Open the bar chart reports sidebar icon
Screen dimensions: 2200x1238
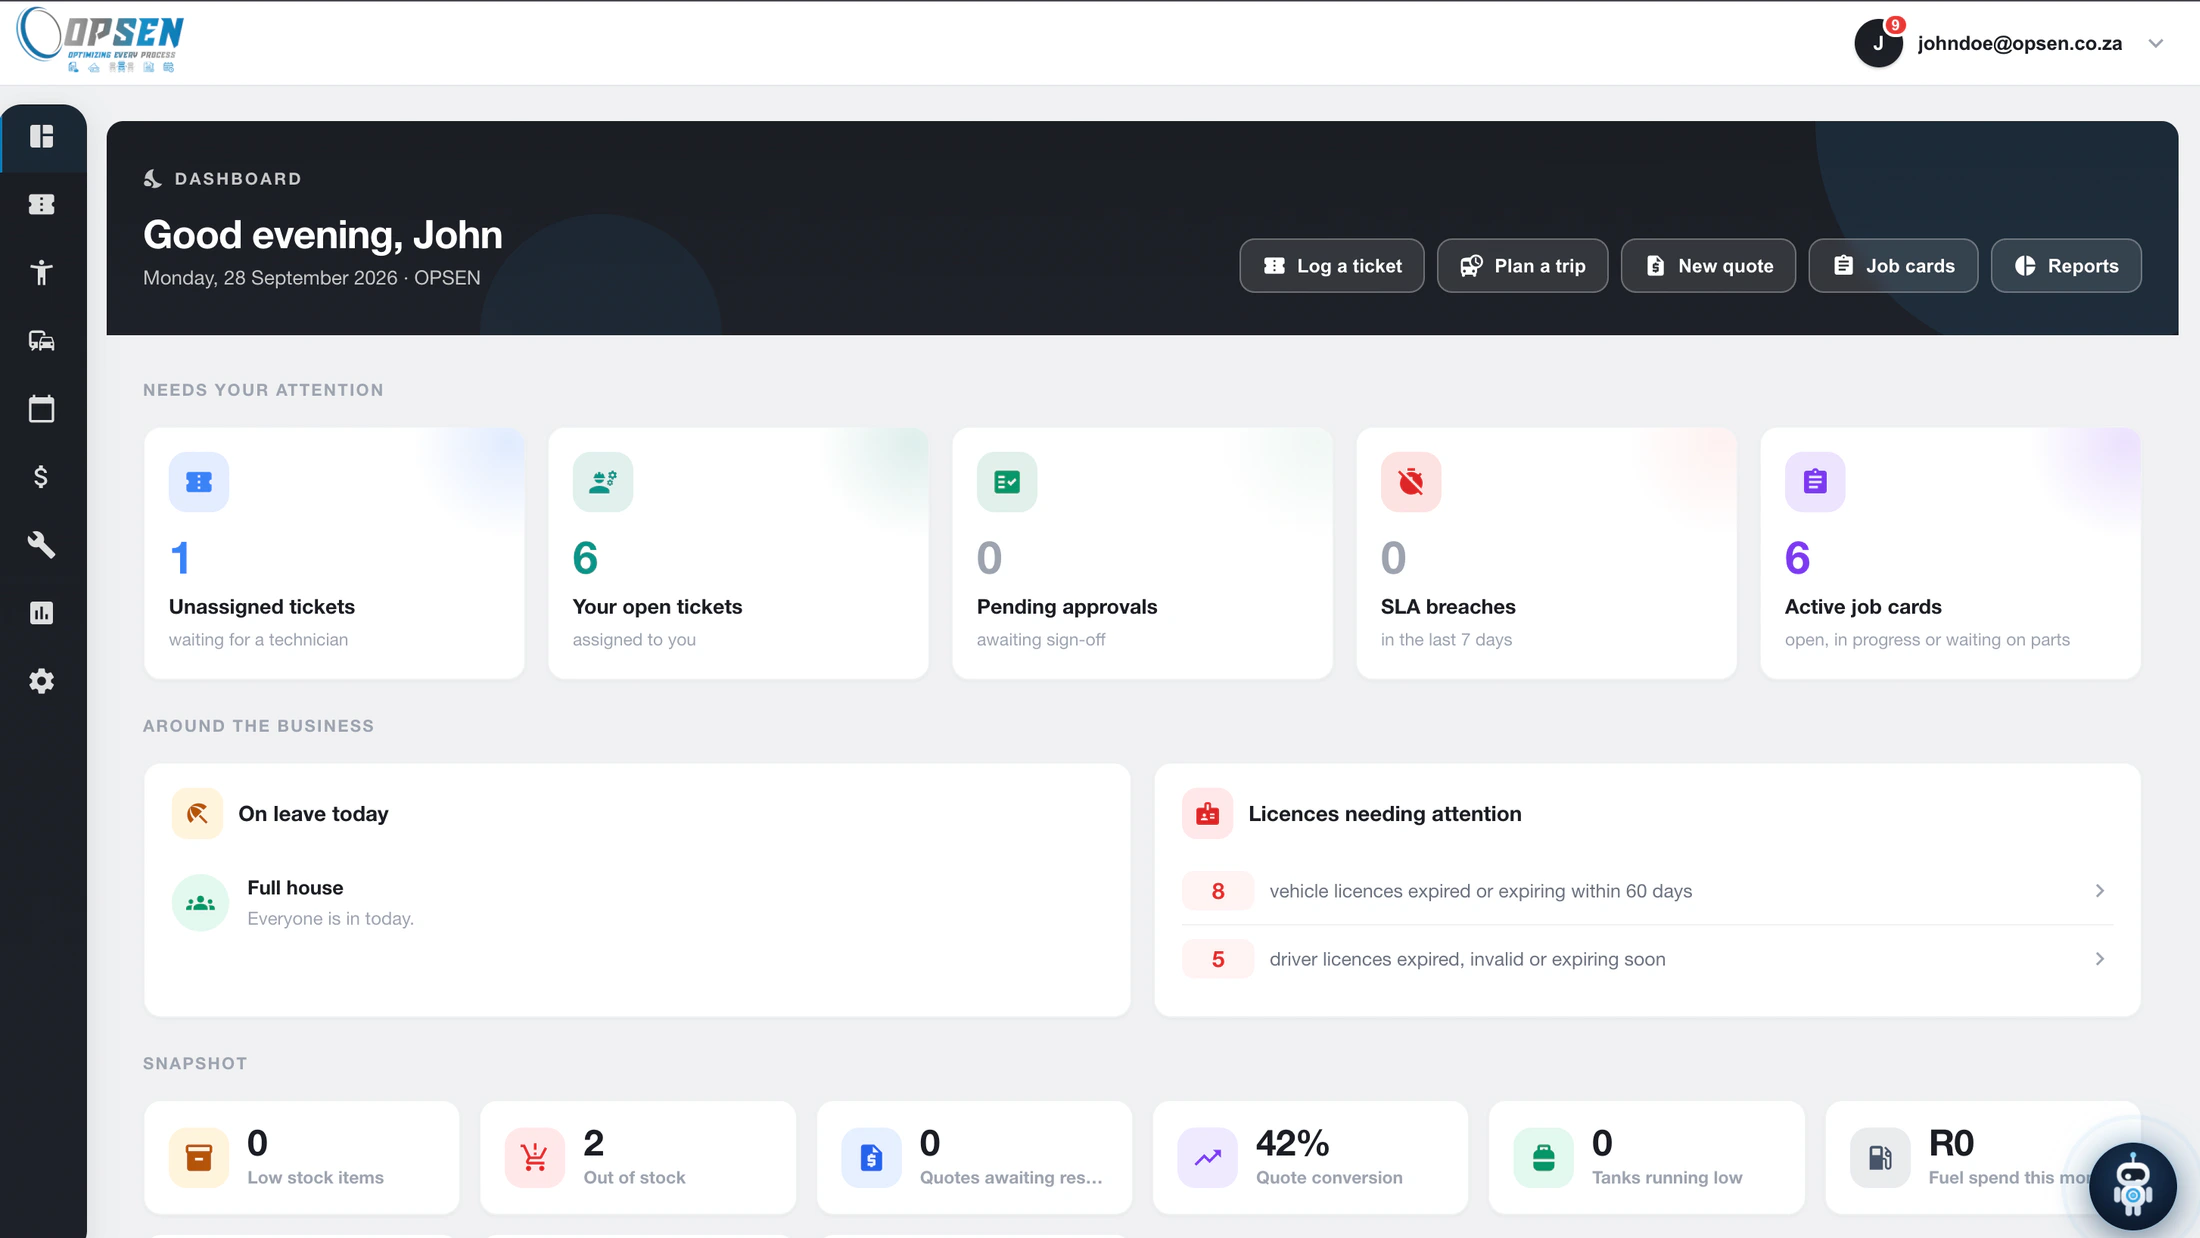tap(42, 613)
